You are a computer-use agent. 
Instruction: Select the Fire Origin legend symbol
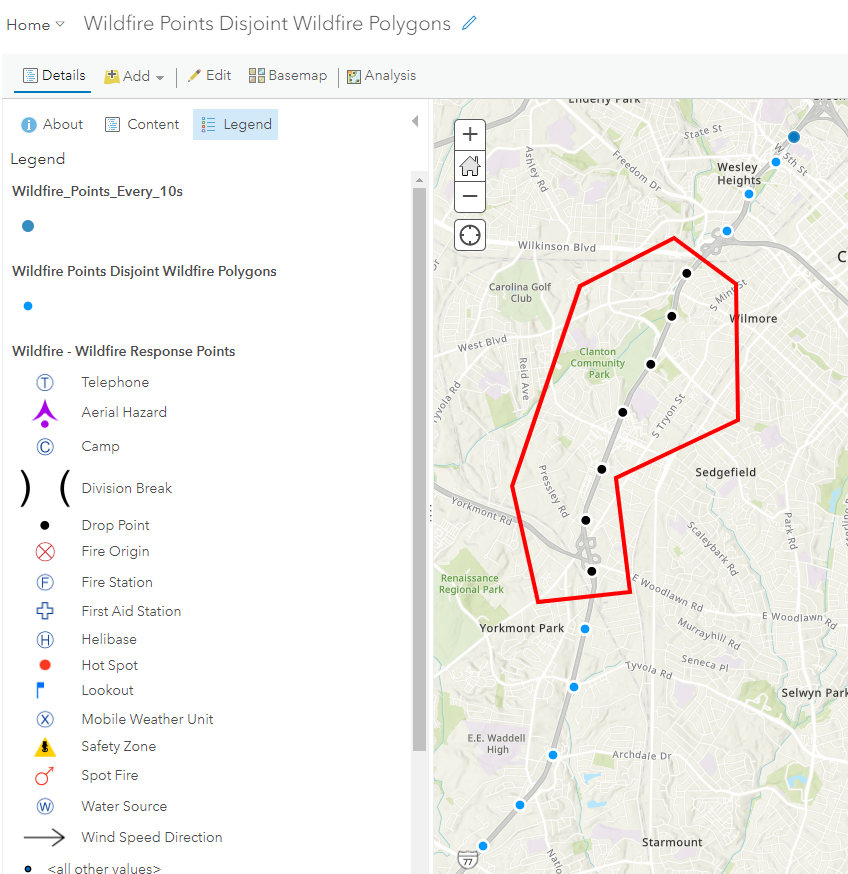[45, 551]
